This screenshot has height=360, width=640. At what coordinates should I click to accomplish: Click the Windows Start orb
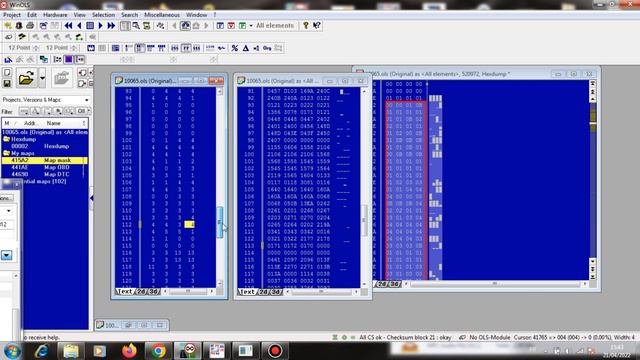pos(12,351)
